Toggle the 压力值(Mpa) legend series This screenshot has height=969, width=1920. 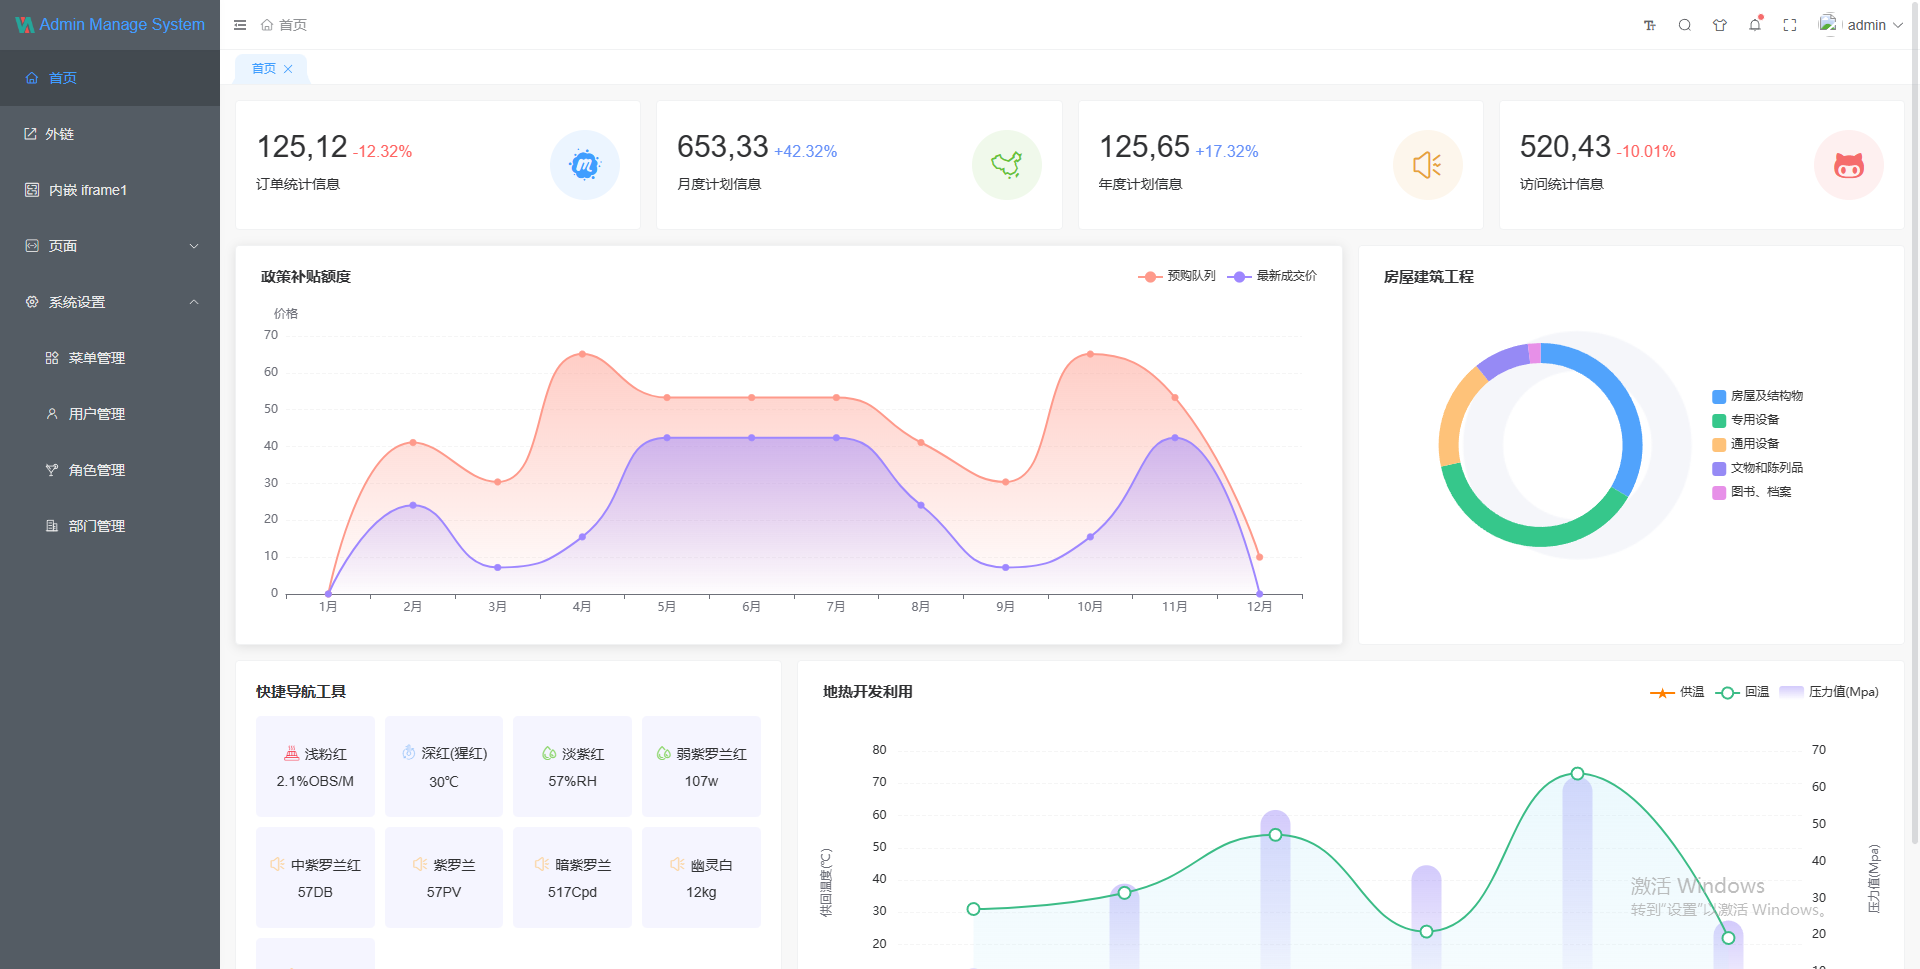tap(1829, 692)
